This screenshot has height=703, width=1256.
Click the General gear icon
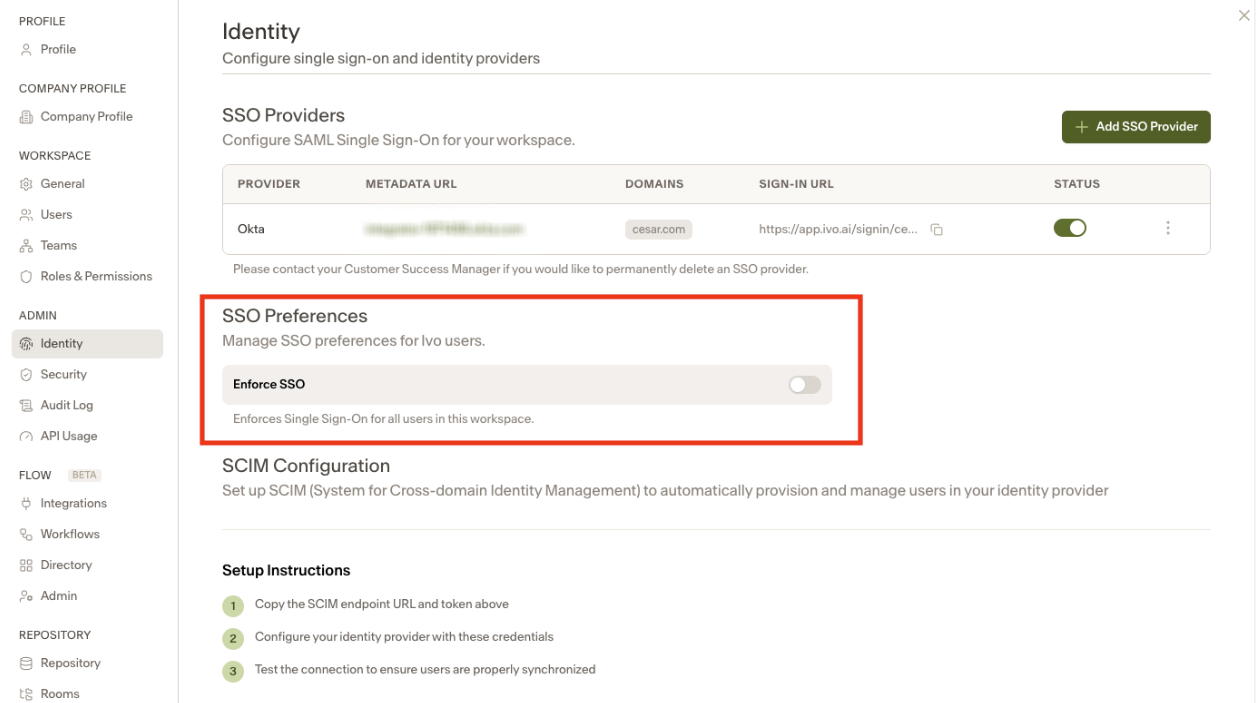[26, 184]
